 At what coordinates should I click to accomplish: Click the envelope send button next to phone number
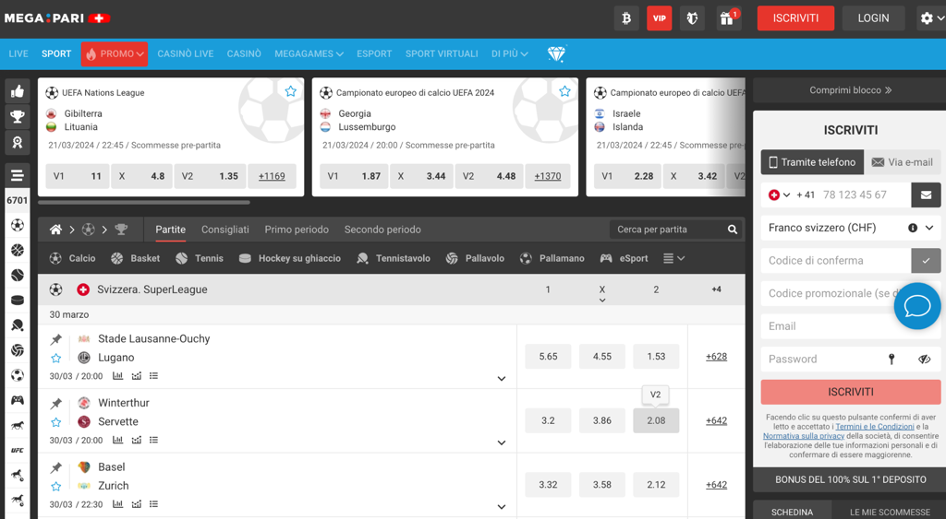(x=926, y=195)
